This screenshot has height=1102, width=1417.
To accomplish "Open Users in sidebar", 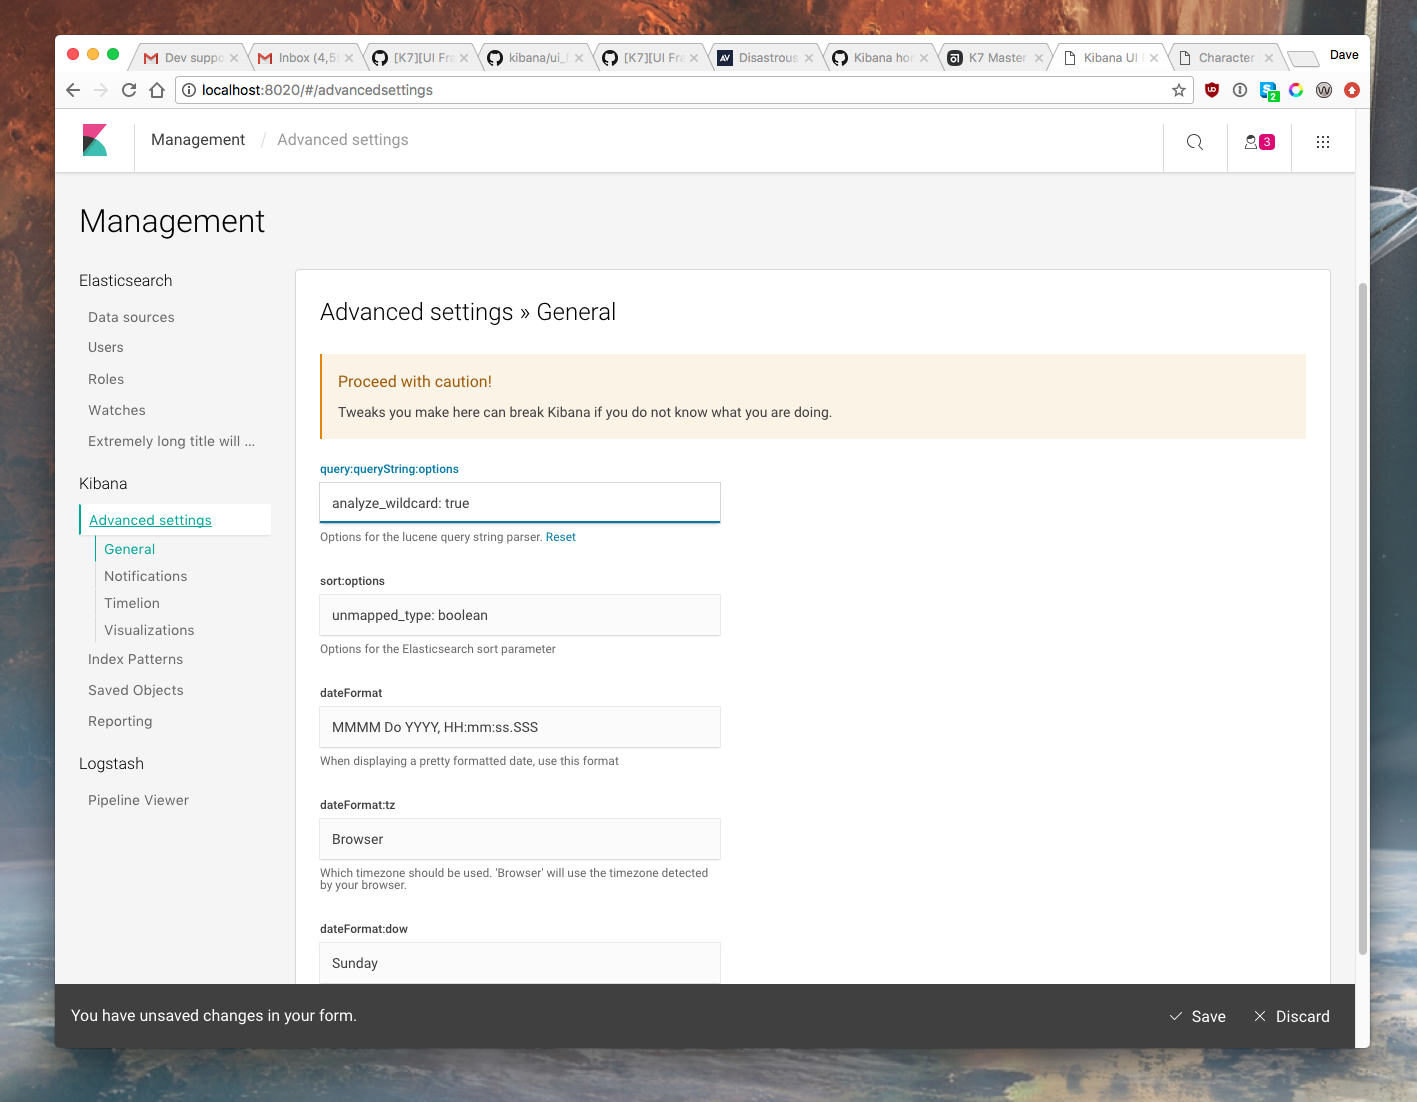I will [x=106, y=347].
